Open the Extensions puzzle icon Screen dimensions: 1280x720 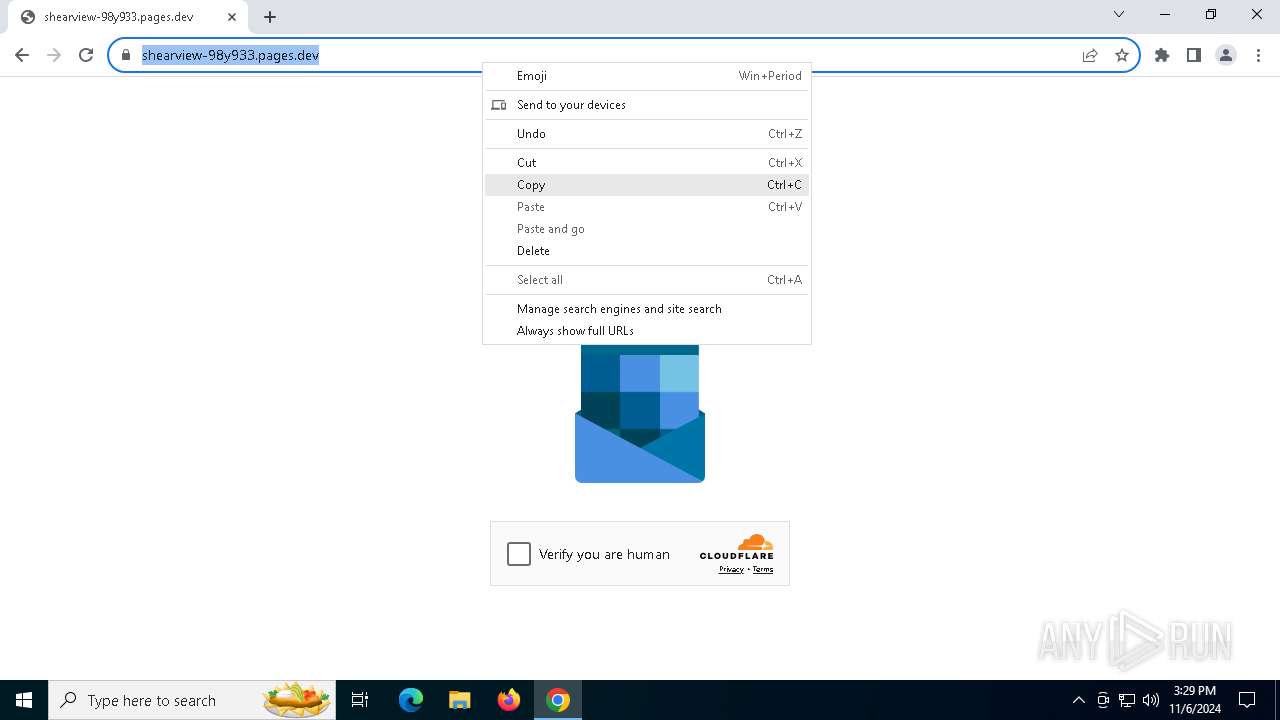pos(1162,55)
